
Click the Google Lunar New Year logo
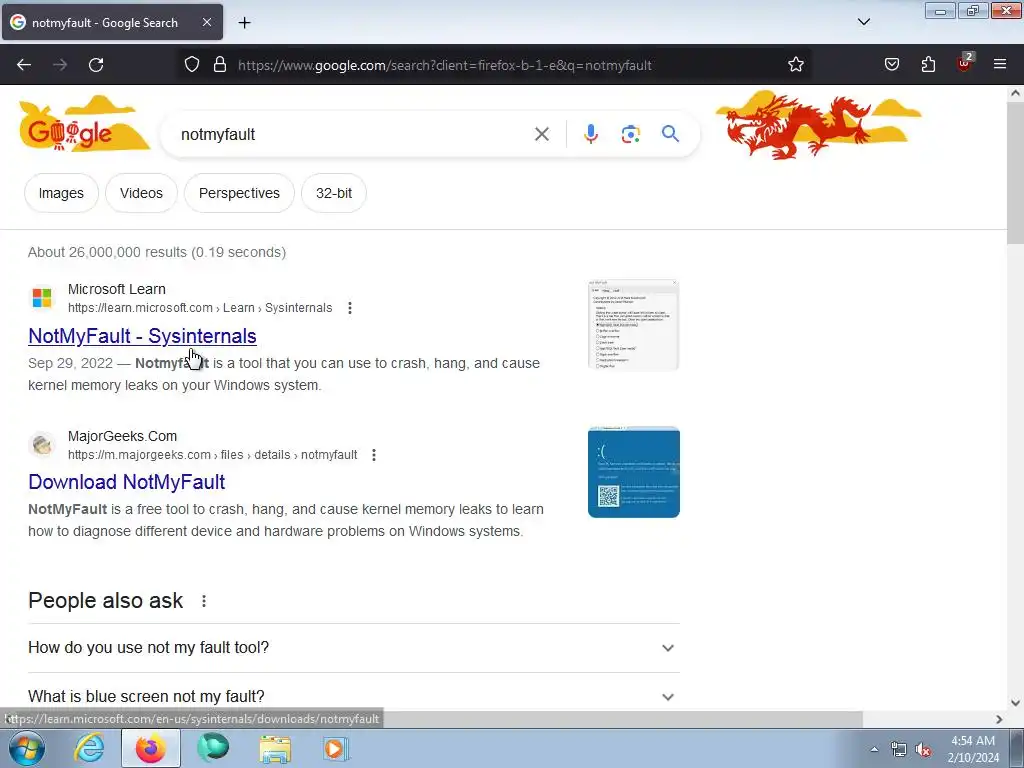pyautogui.click(x=82, y=124)
